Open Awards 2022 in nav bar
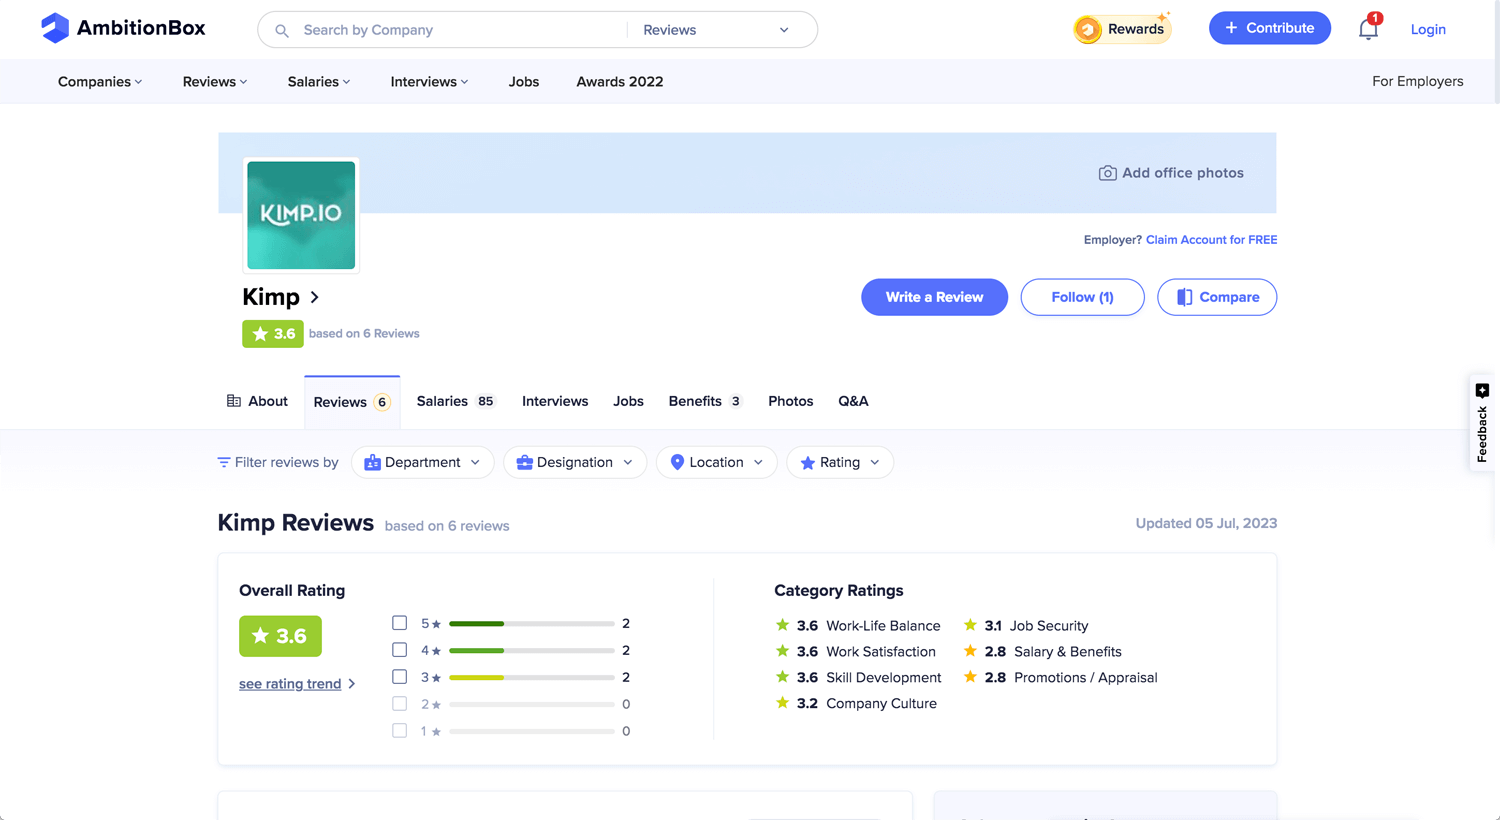1500x820 pixels. point(620,82)
